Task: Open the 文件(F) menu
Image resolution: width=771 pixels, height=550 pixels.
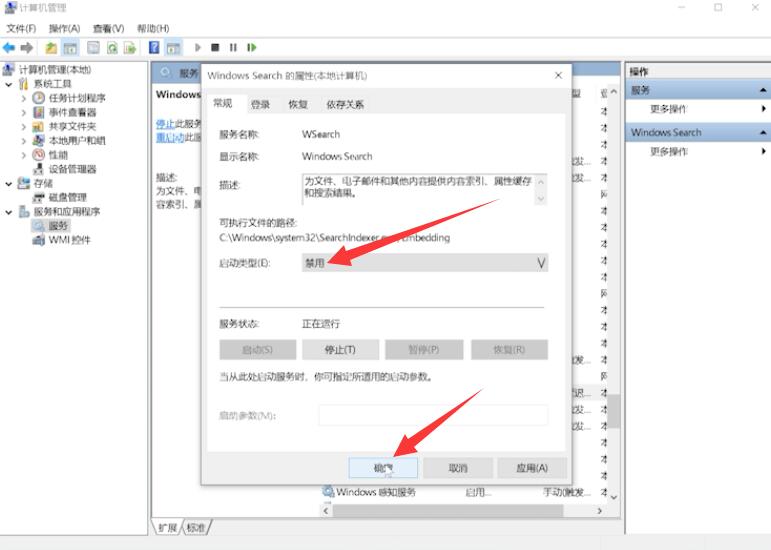Action: pyautogui.click(x=21, y=29)
